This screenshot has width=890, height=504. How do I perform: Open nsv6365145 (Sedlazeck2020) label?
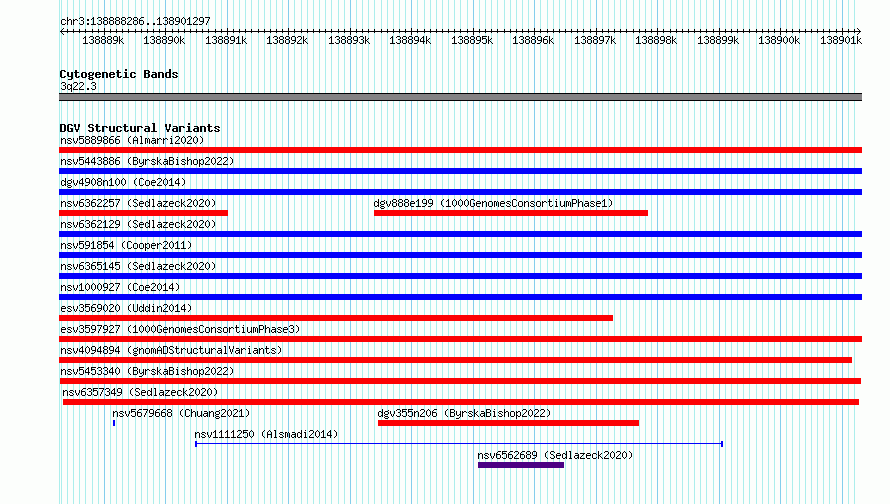pos(138,266)
